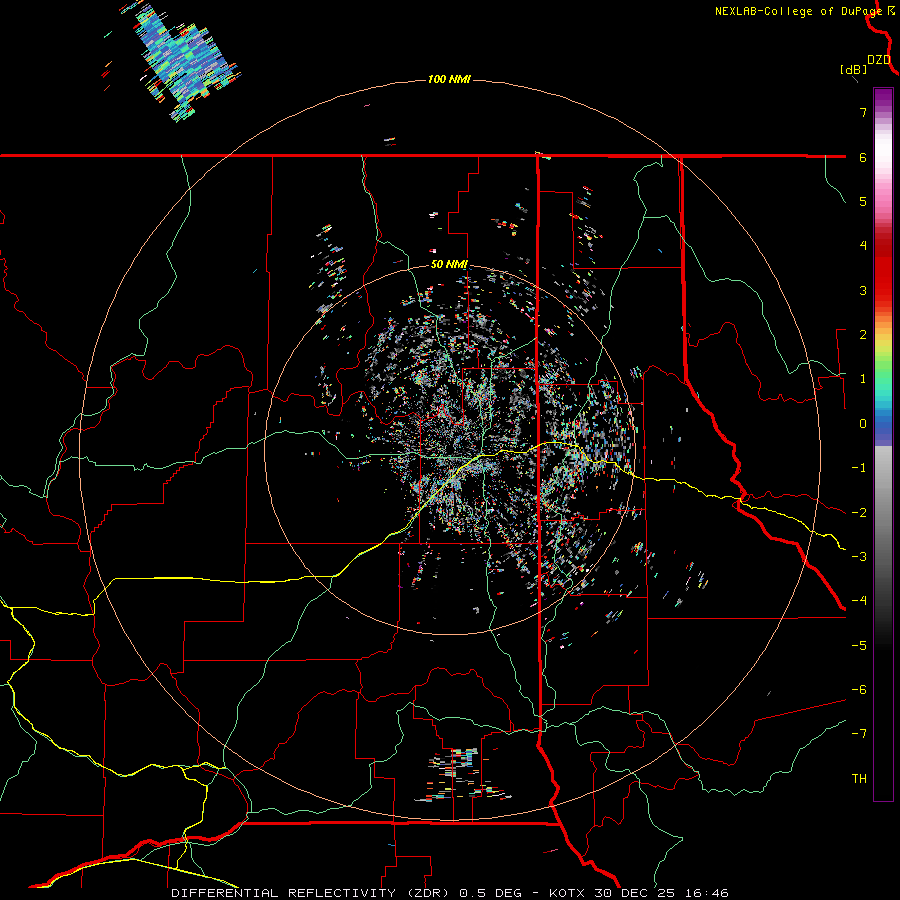Image resolution: width=900 pixels, height=900 pixels.
Task: Click the 4 value on the color scale
Action: [x=863, y=246]
